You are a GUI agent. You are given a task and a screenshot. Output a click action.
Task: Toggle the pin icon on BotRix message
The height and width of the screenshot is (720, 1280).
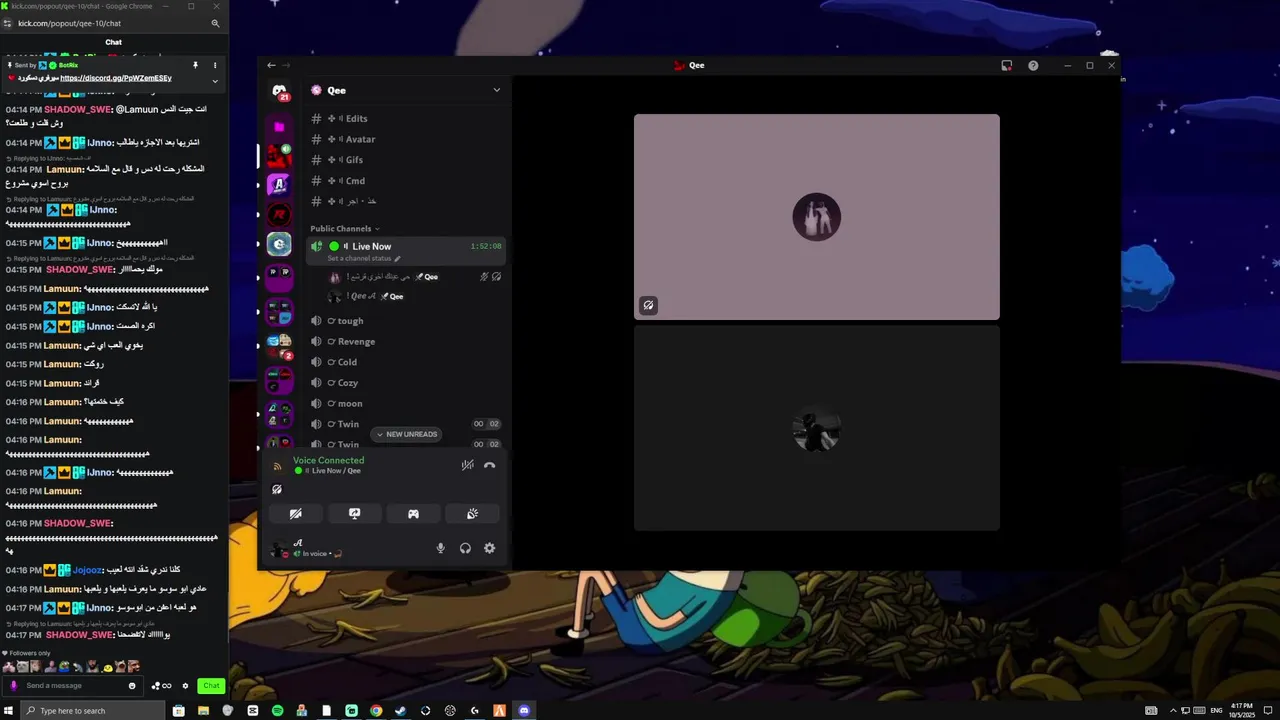196,65
